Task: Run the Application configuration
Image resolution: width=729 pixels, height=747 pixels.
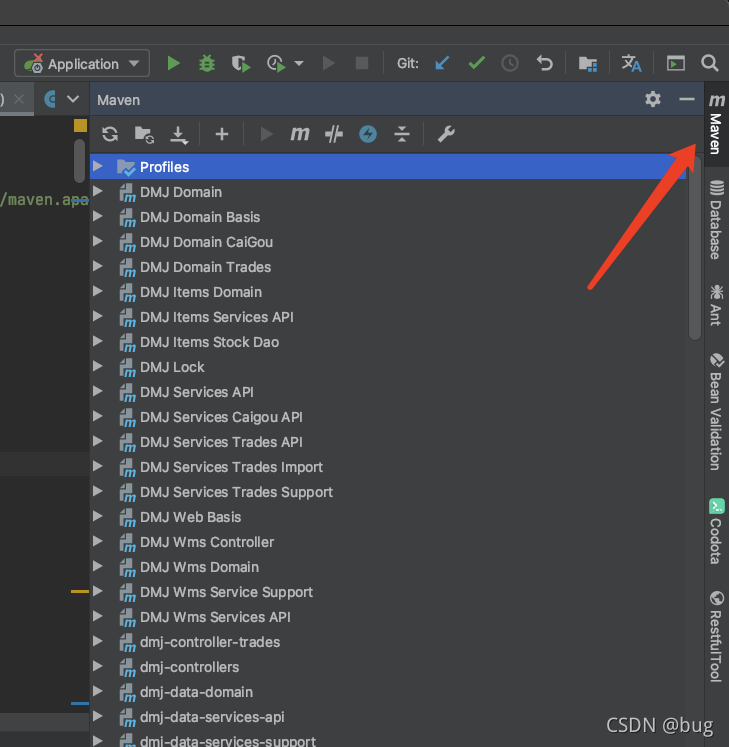Action: 174,63
